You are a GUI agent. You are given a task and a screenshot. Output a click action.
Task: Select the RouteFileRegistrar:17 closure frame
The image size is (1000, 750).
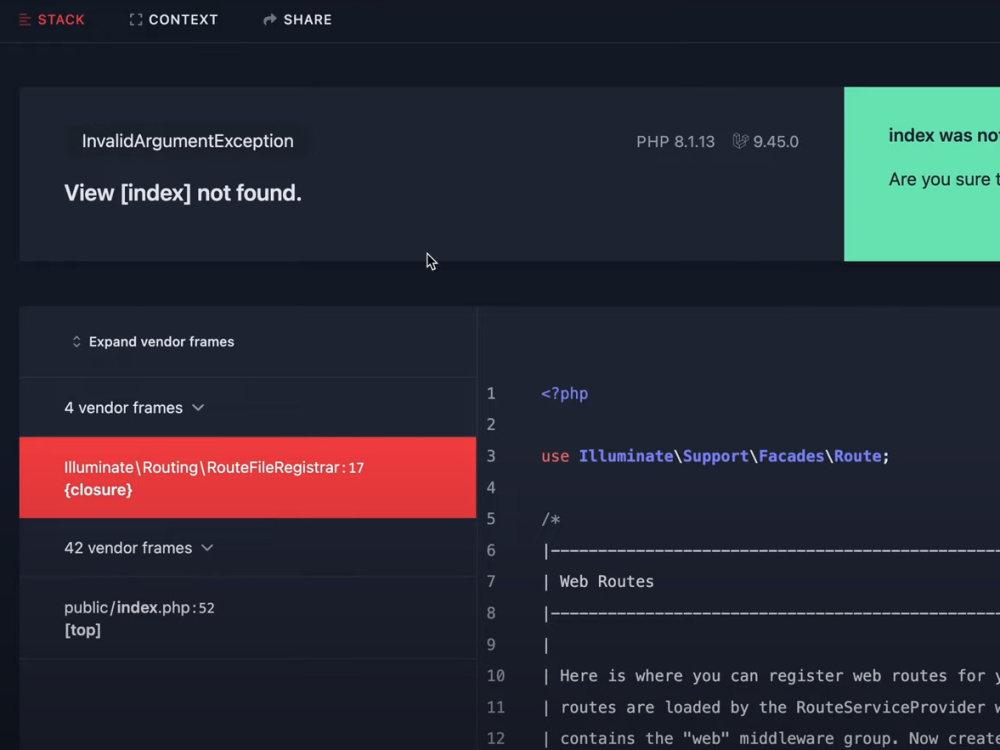pos(247,478)
